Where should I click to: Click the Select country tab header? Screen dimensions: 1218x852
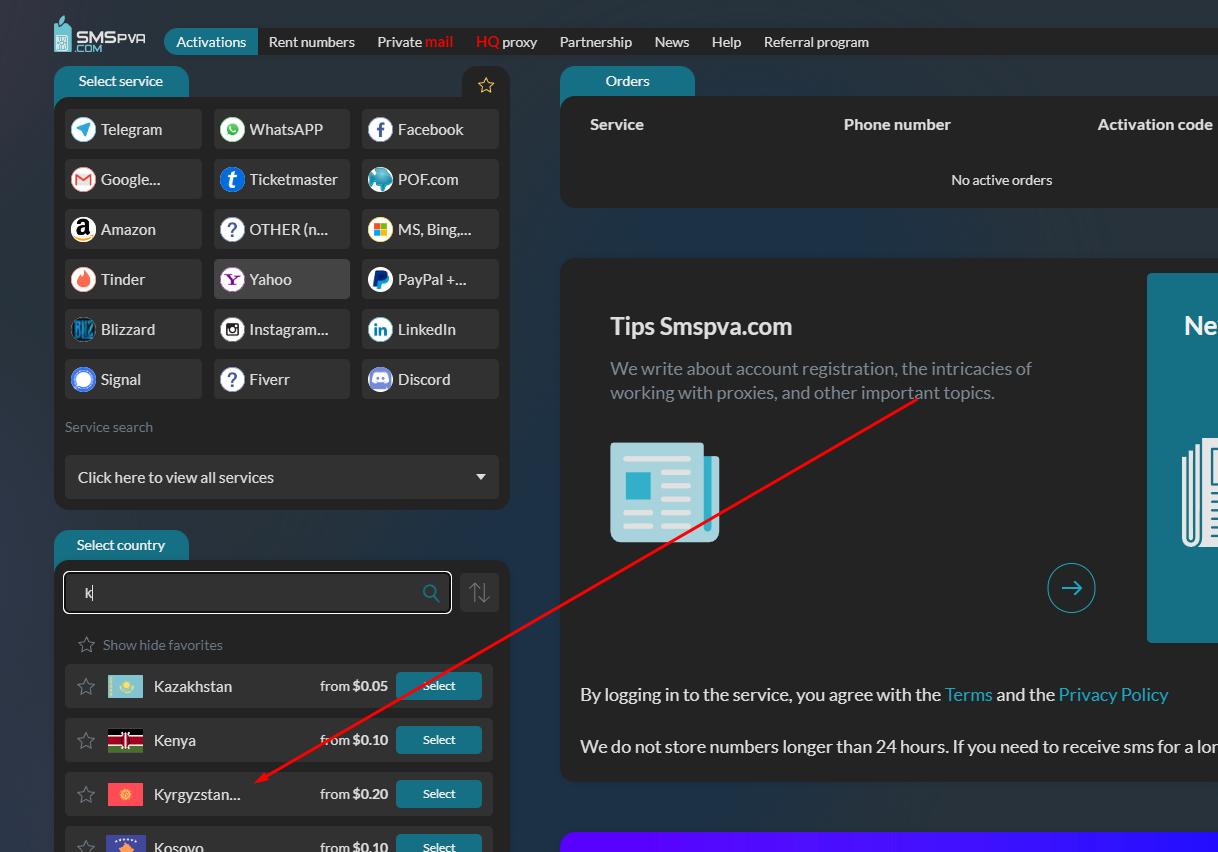click(121, 545)
